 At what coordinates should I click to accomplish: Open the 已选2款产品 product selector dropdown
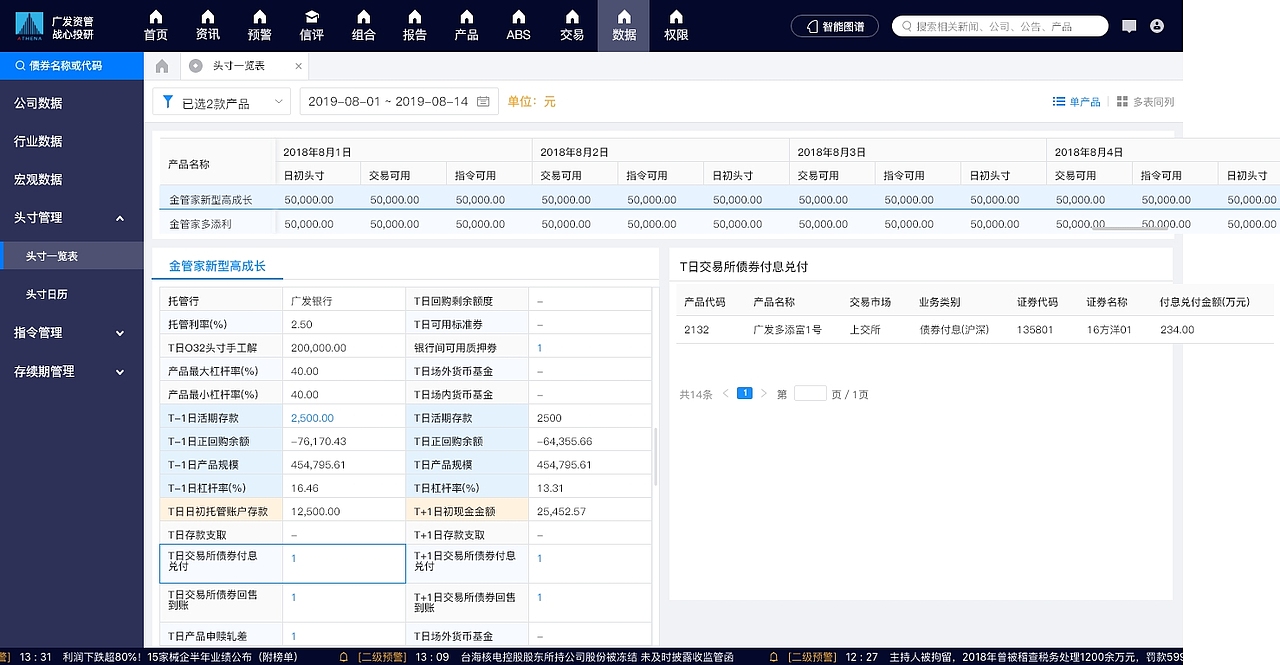click(x=221, y=101)
